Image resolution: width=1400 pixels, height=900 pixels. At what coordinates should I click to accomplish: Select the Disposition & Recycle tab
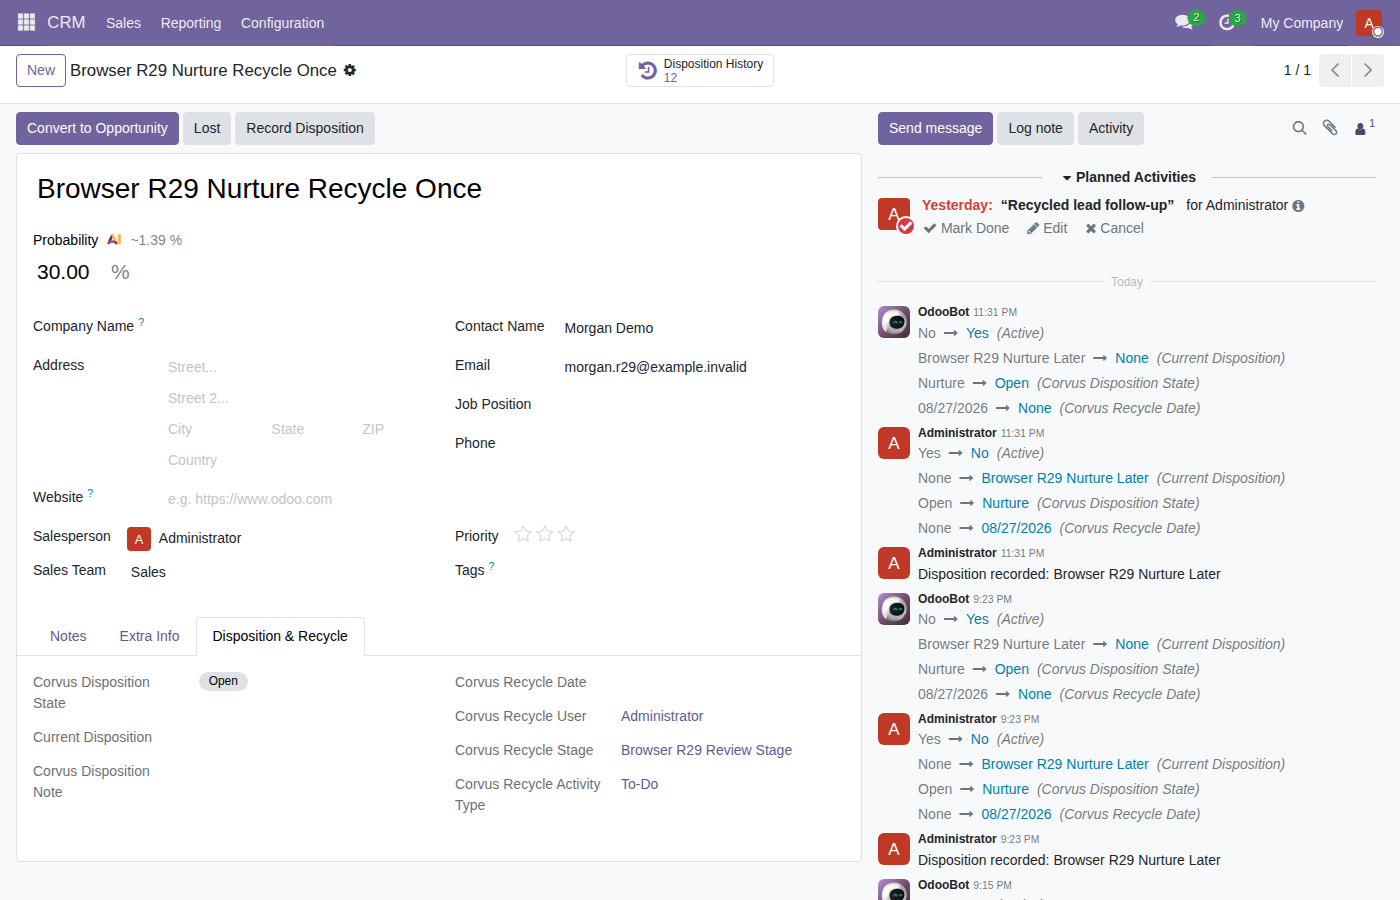pos(280,636)
